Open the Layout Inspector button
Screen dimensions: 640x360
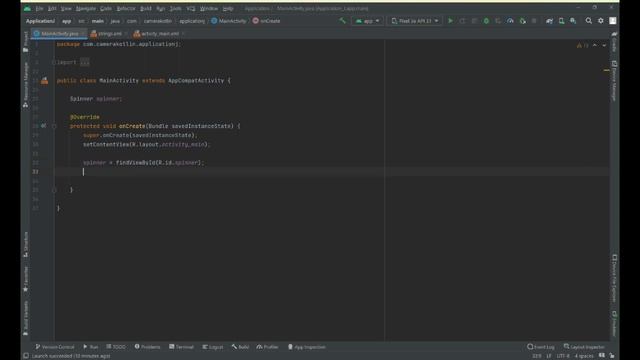pos(584,347)
